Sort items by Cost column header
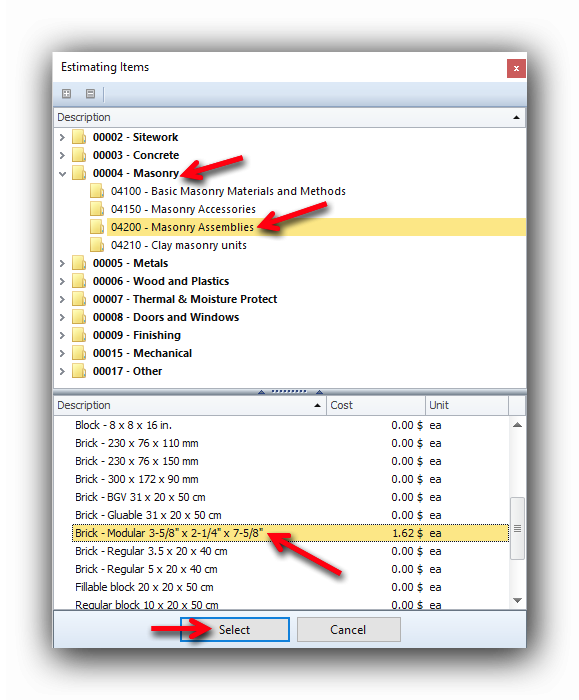 (376, 405)
